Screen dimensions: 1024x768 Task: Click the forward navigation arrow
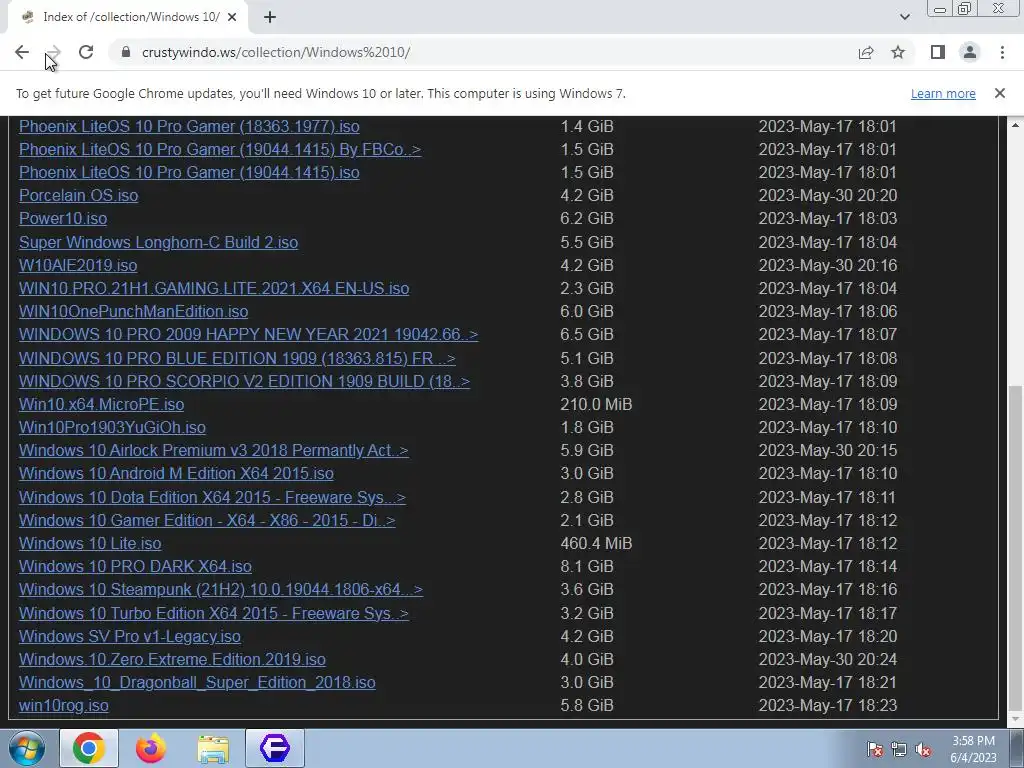[54, 52]
